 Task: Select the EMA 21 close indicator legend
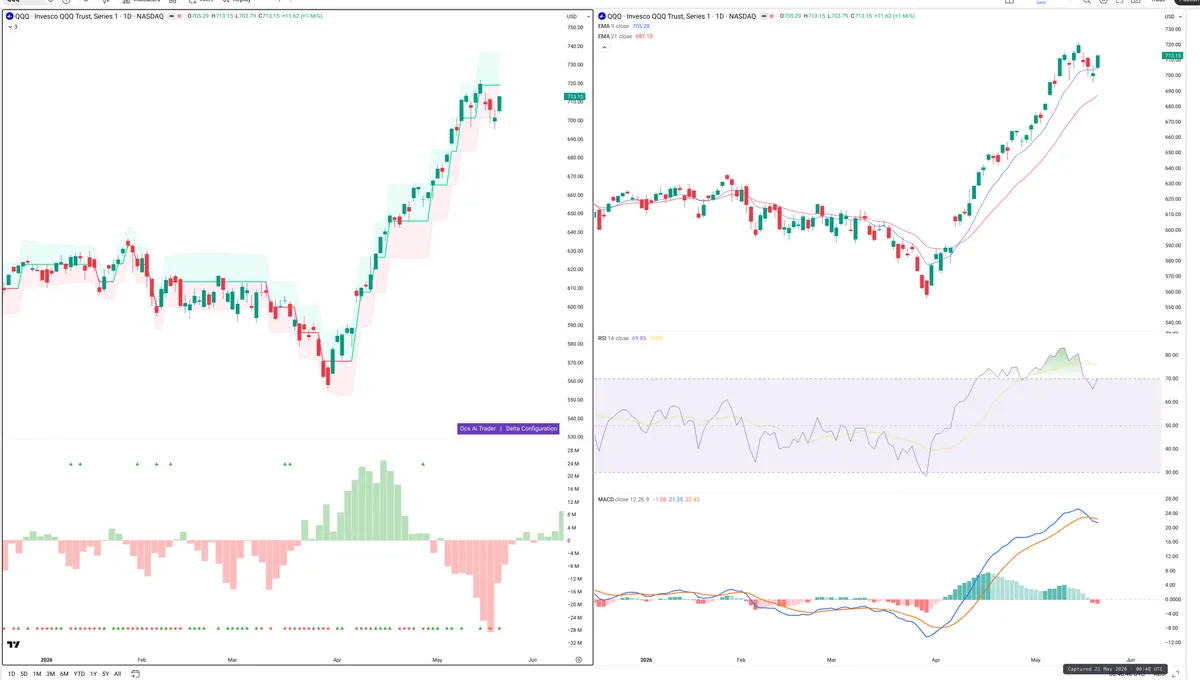click(x=625, y=36)
